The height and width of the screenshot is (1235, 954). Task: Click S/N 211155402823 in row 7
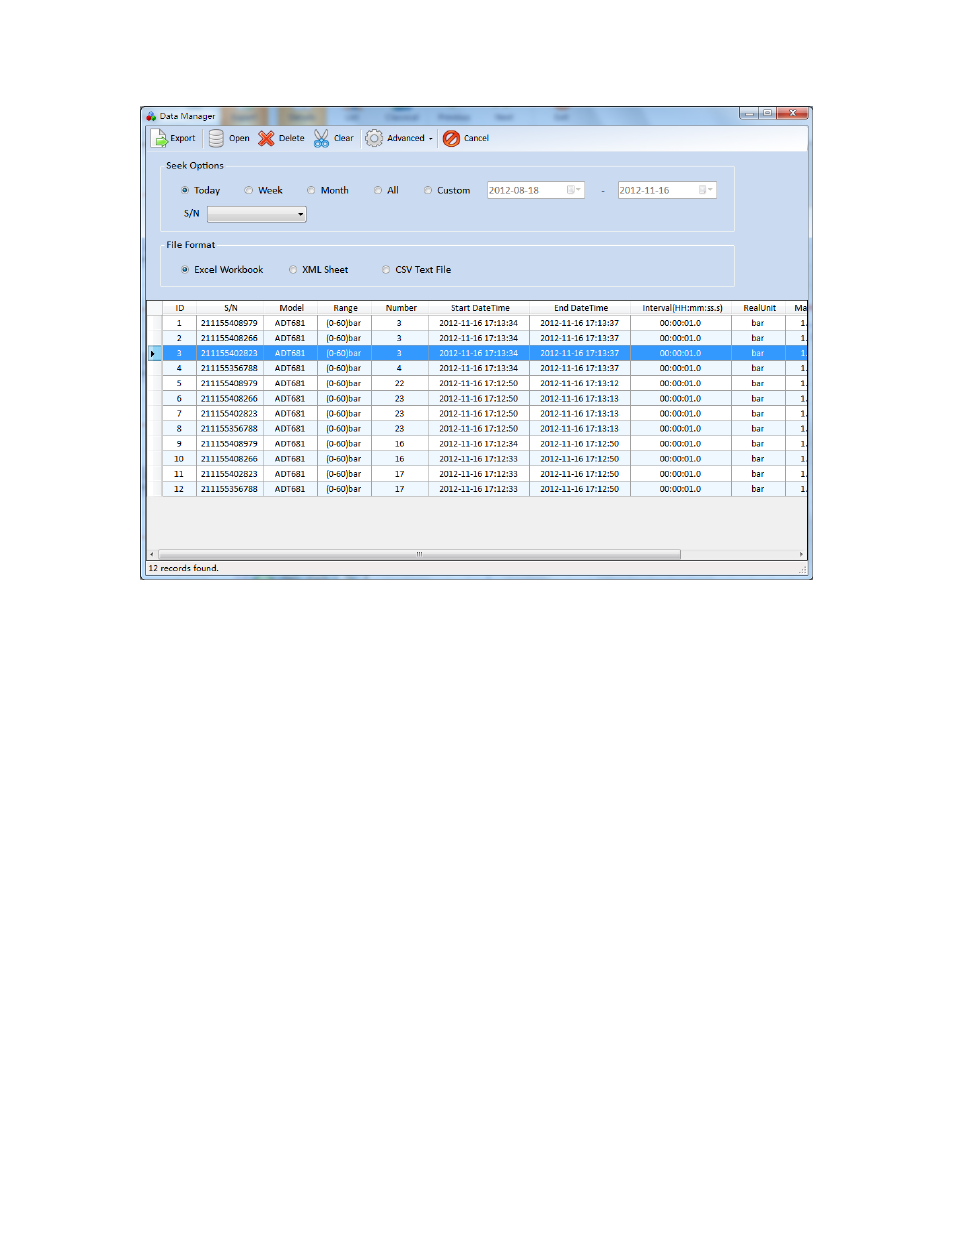229,413
